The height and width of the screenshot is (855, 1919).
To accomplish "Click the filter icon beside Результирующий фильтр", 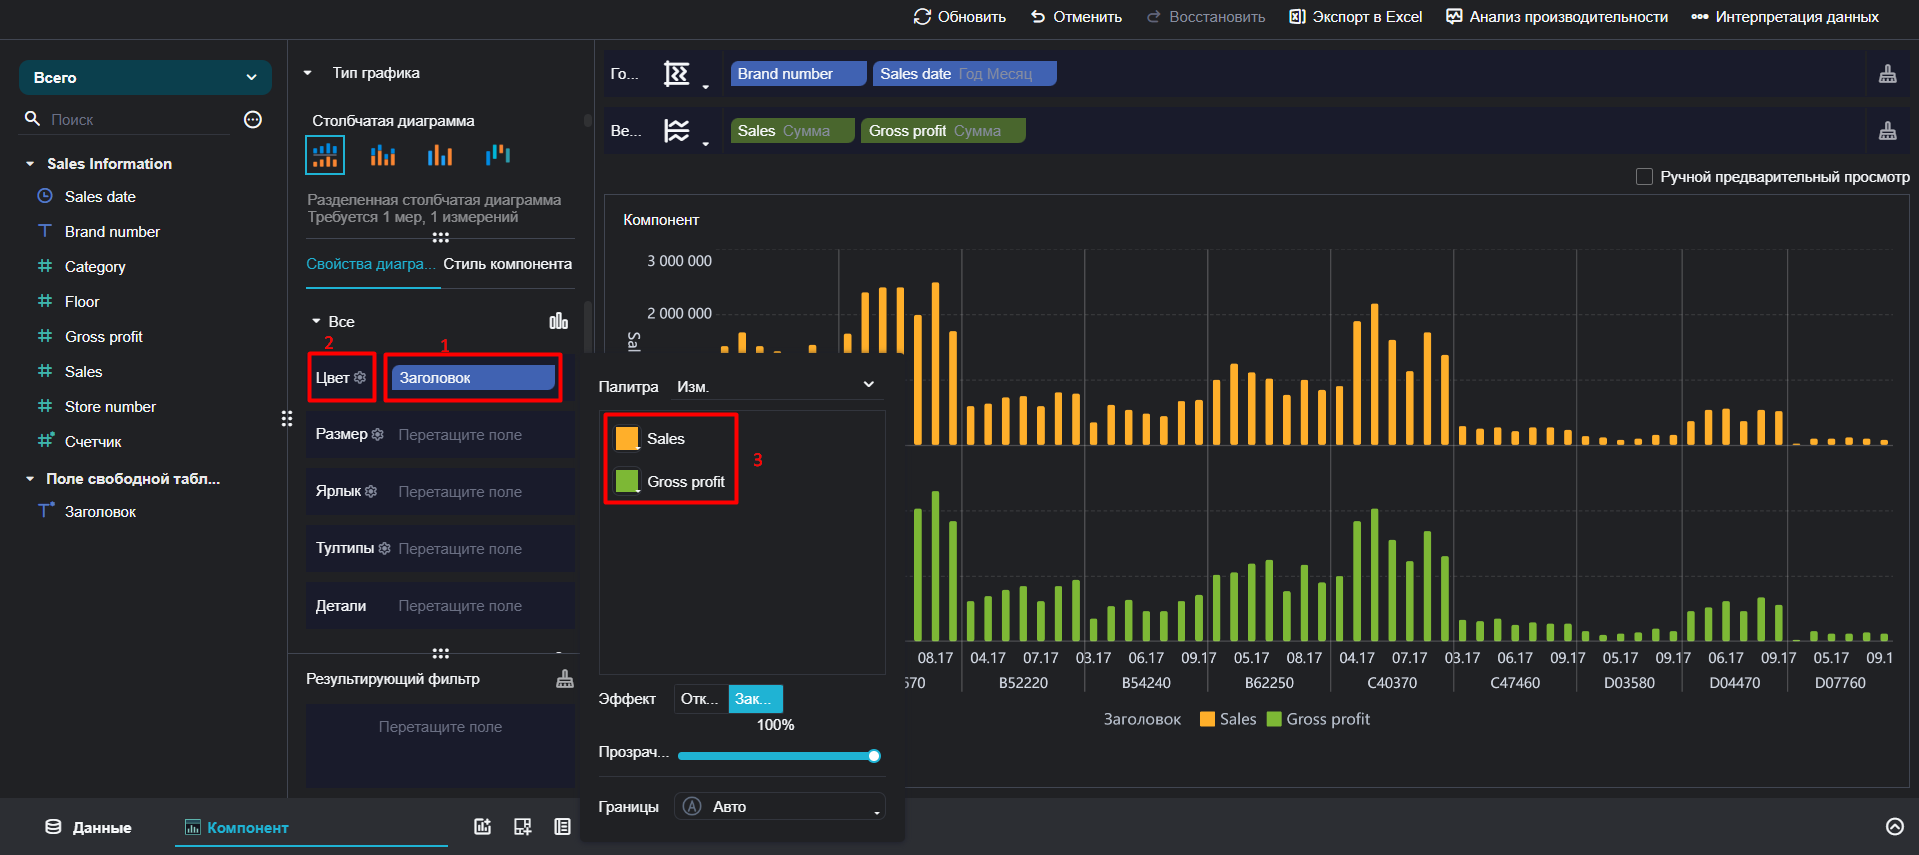I will pos(565,679).
